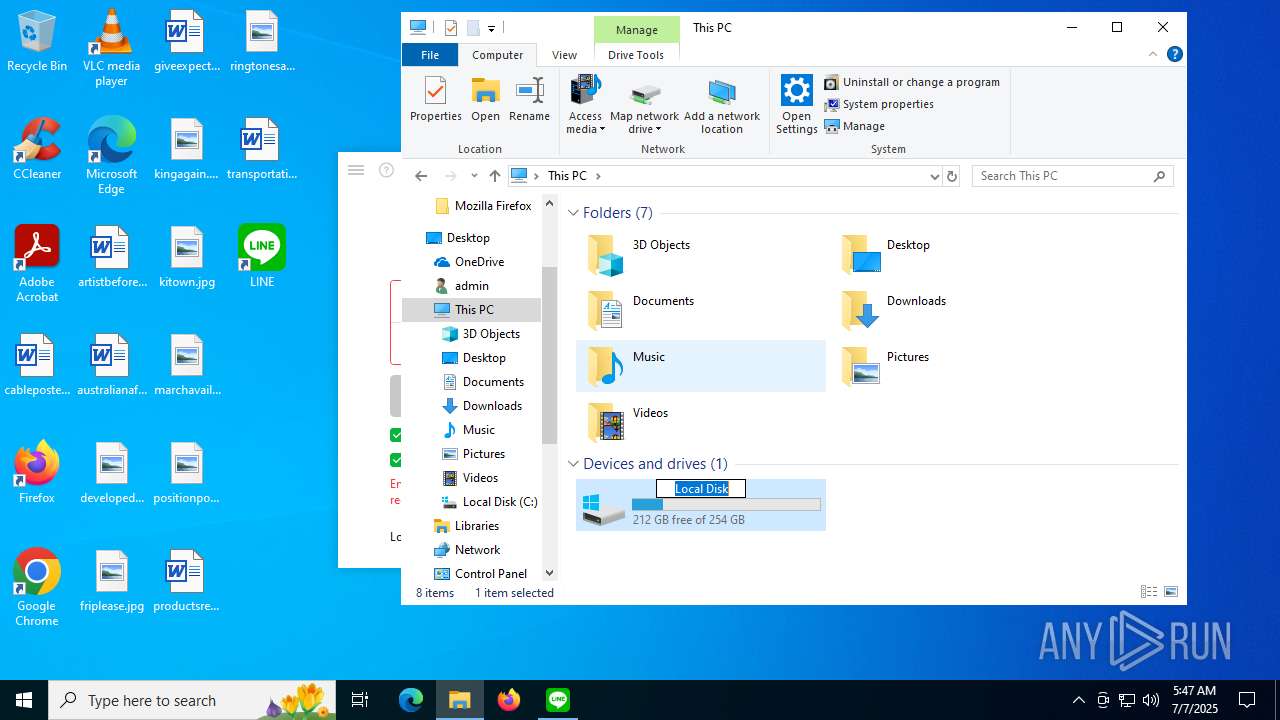Click the search magnifier in Search This PC

point(1159,176)
